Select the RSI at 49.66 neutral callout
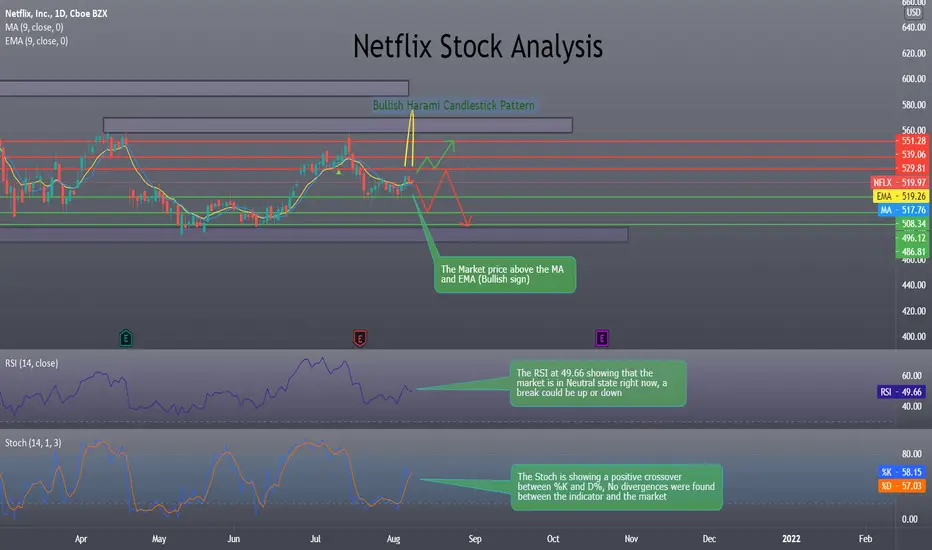Viewport: 932px width, 550px height. tap(598, 384)
